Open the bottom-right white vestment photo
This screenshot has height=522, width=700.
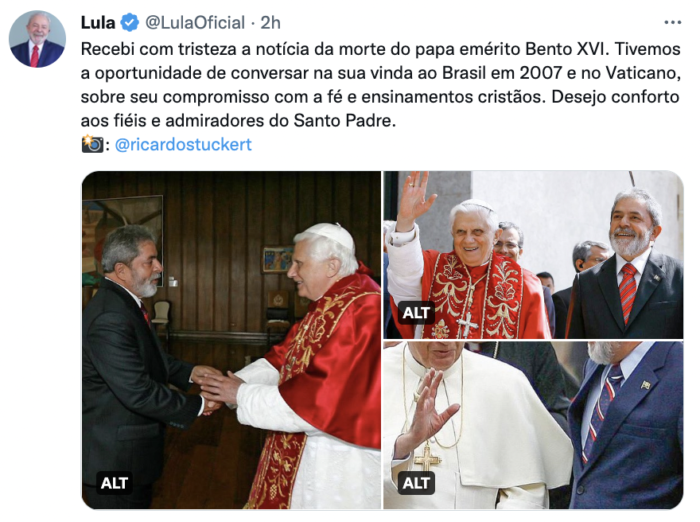point(533,425)
